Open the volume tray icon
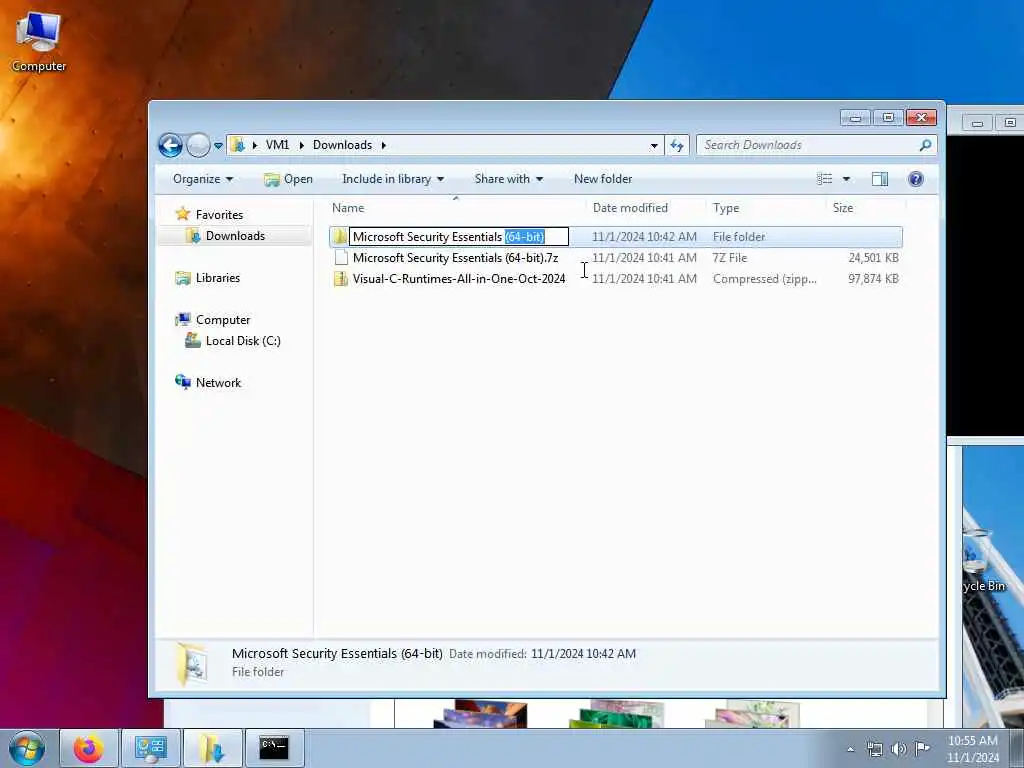This screenshot has width=1024, height=768. point(899,749)
